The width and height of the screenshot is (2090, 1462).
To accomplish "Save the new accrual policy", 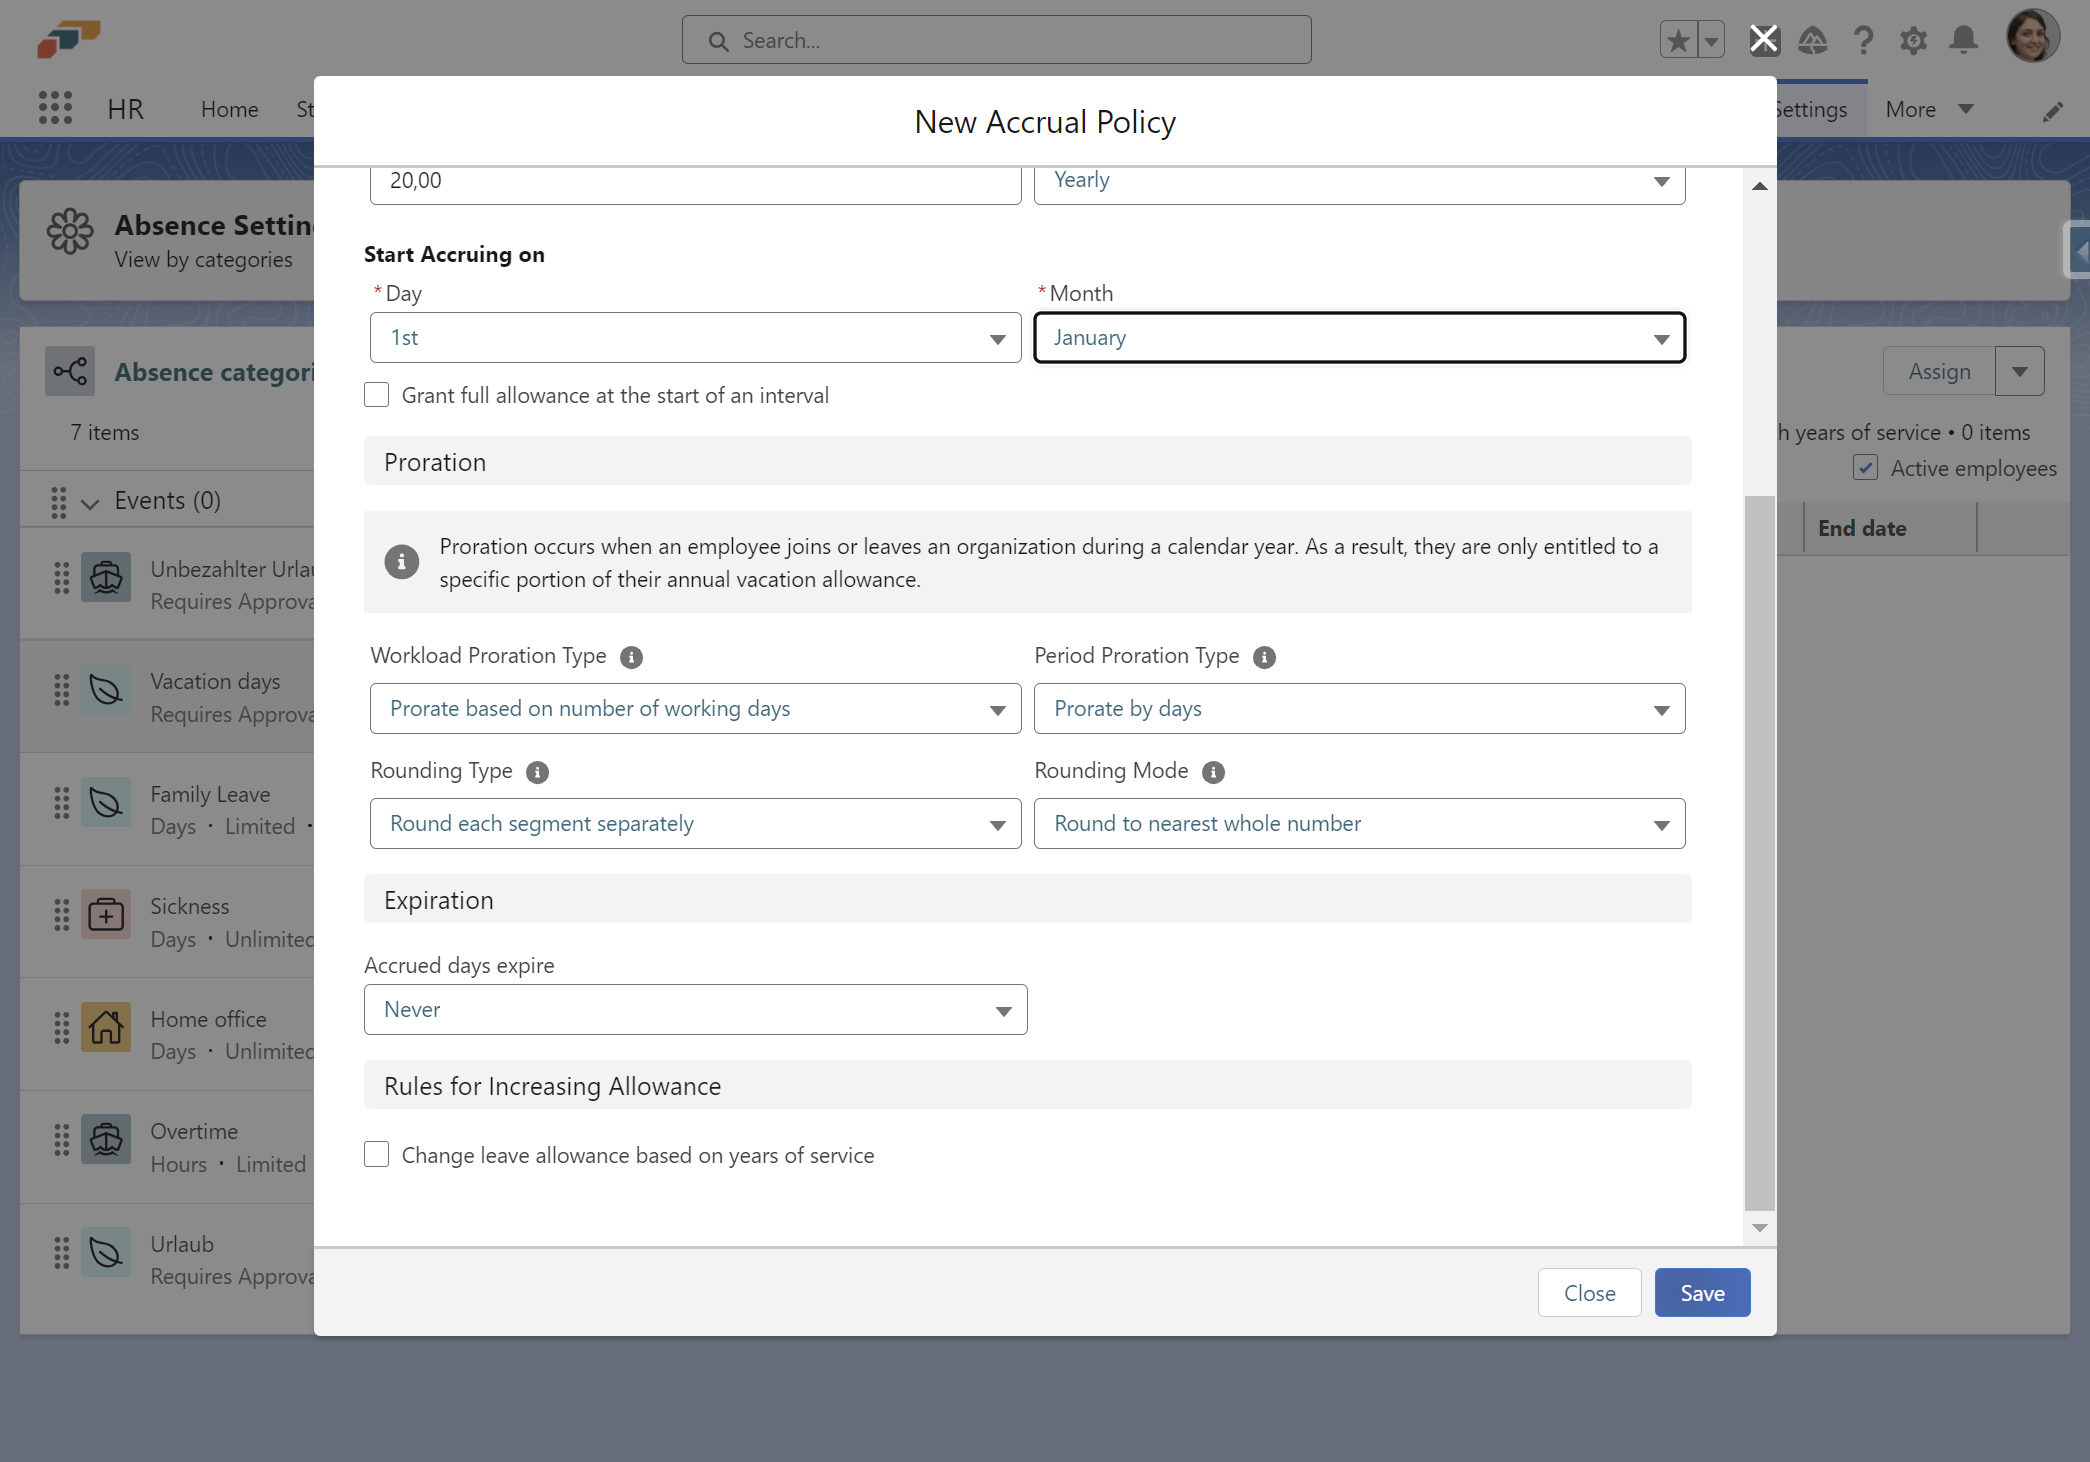I will [x=1702, y=1293].
